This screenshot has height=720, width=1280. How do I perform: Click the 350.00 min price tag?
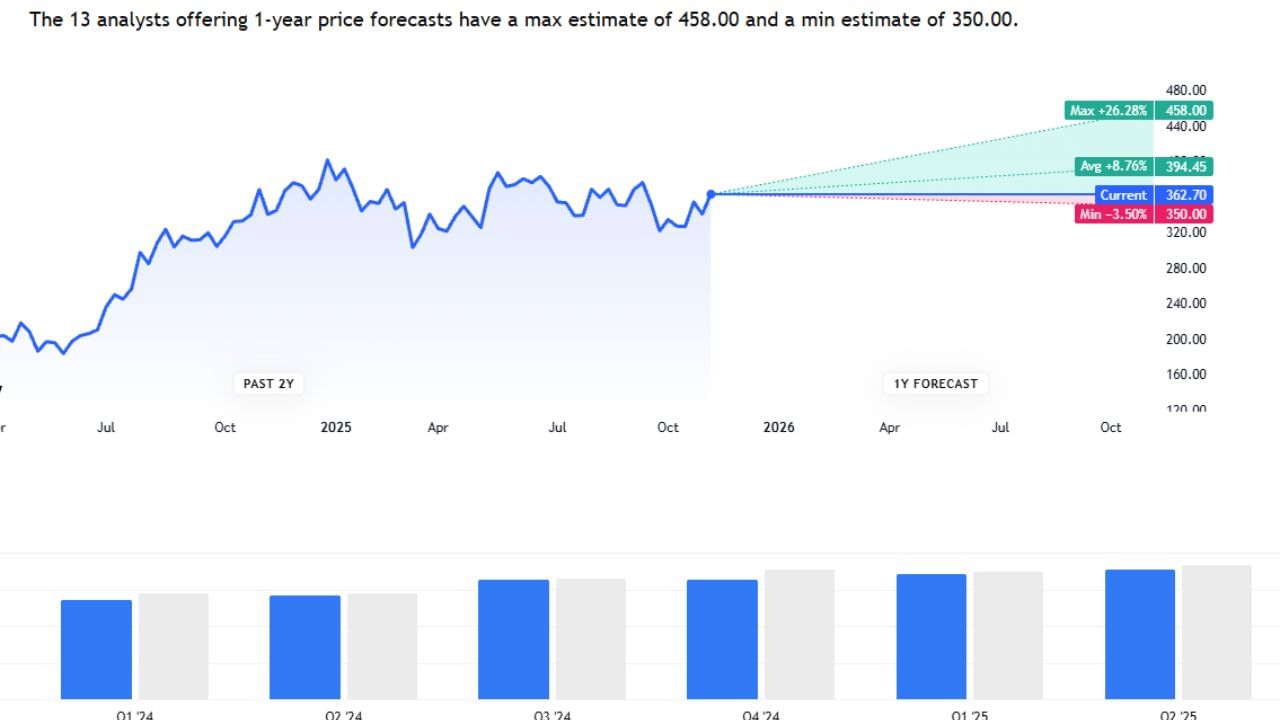[x=1185, y=214]
